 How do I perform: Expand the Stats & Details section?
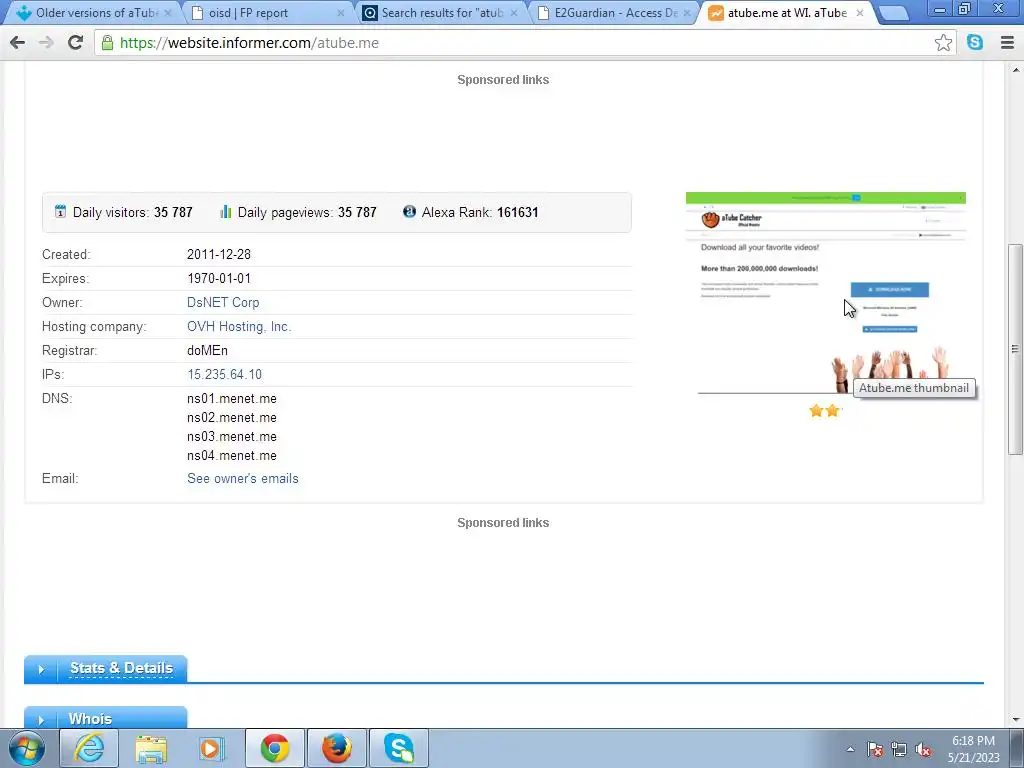coord(106,669)
